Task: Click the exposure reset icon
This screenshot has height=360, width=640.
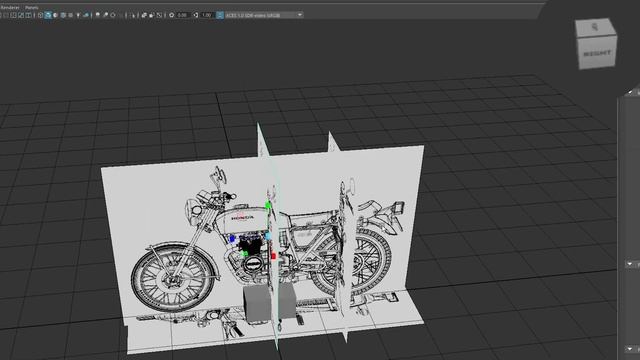Action: (171, 15)
